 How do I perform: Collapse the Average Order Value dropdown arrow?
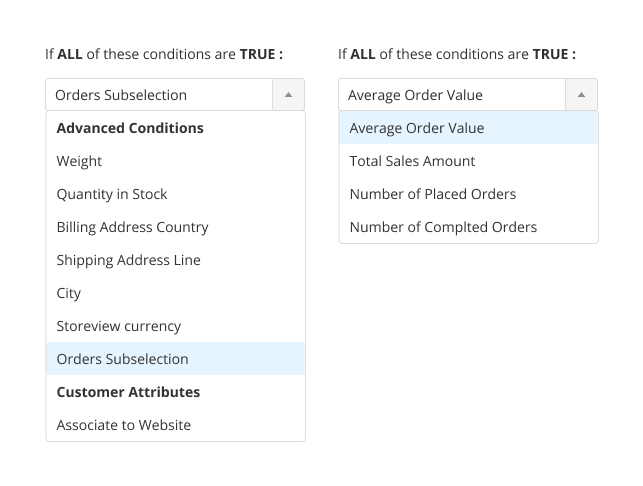coord(581,95)
